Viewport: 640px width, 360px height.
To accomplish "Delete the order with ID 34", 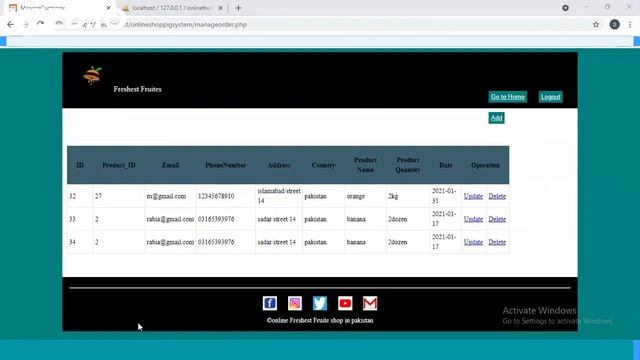I will pyautogui.click(x=497, y=242).
